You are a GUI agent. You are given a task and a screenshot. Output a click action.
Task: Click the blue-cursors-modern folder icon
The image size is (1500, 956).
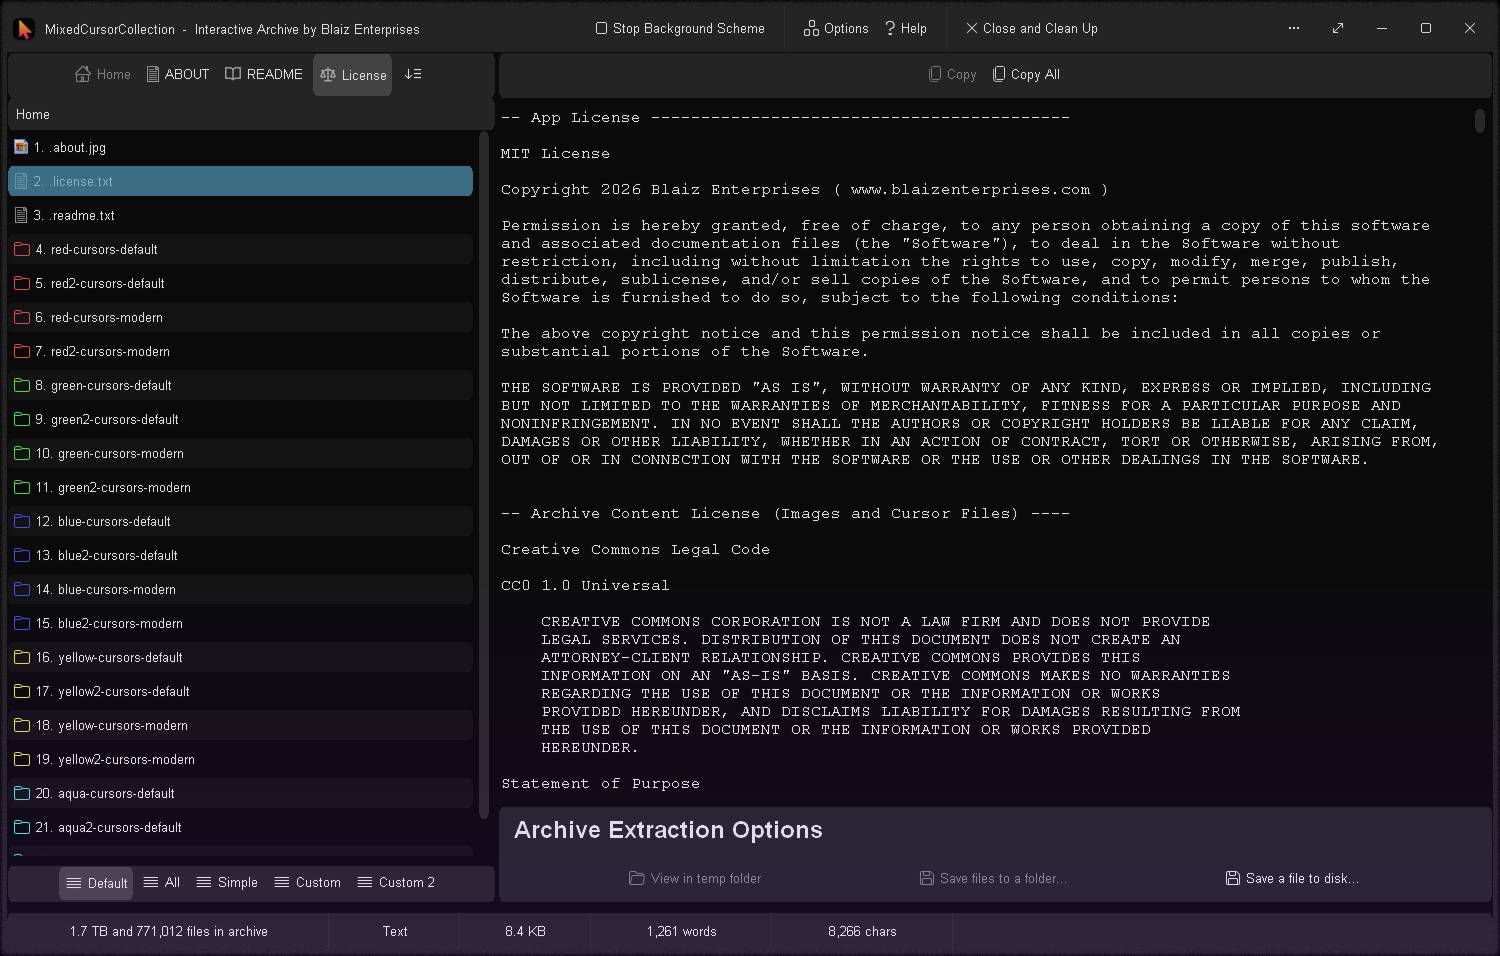pos(22,589)
